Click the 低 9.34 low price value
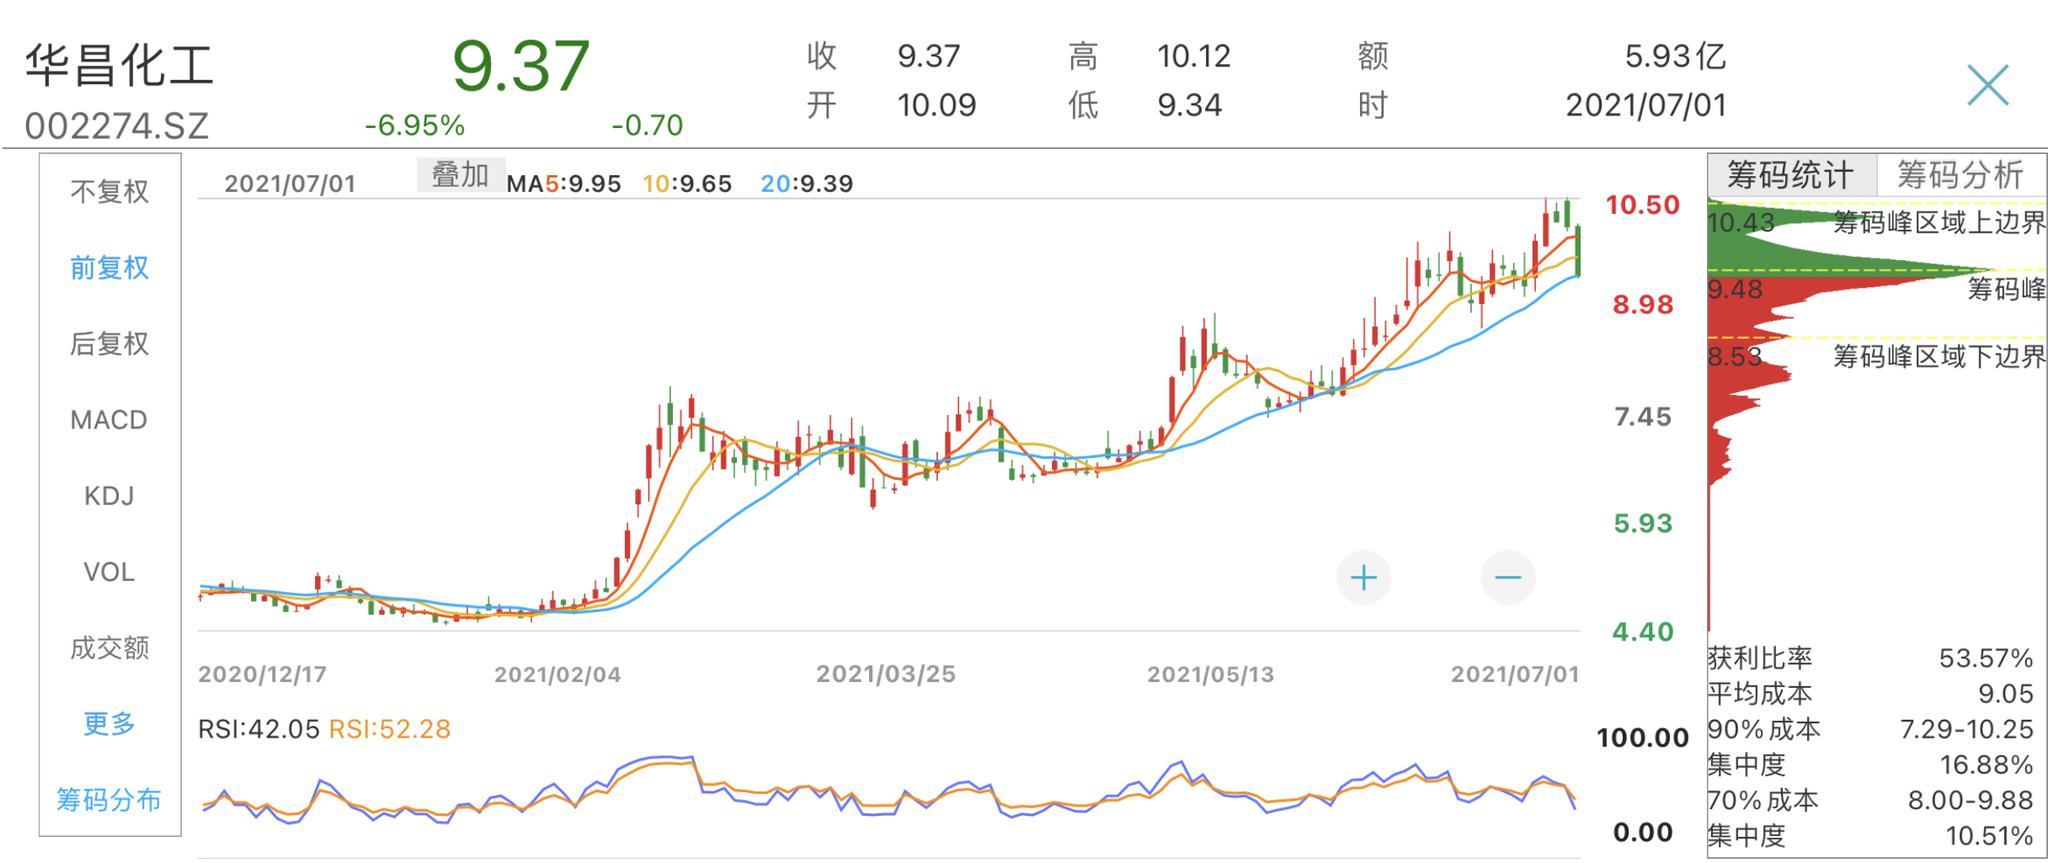2048x863 pixels. [x=1189, y=105]
